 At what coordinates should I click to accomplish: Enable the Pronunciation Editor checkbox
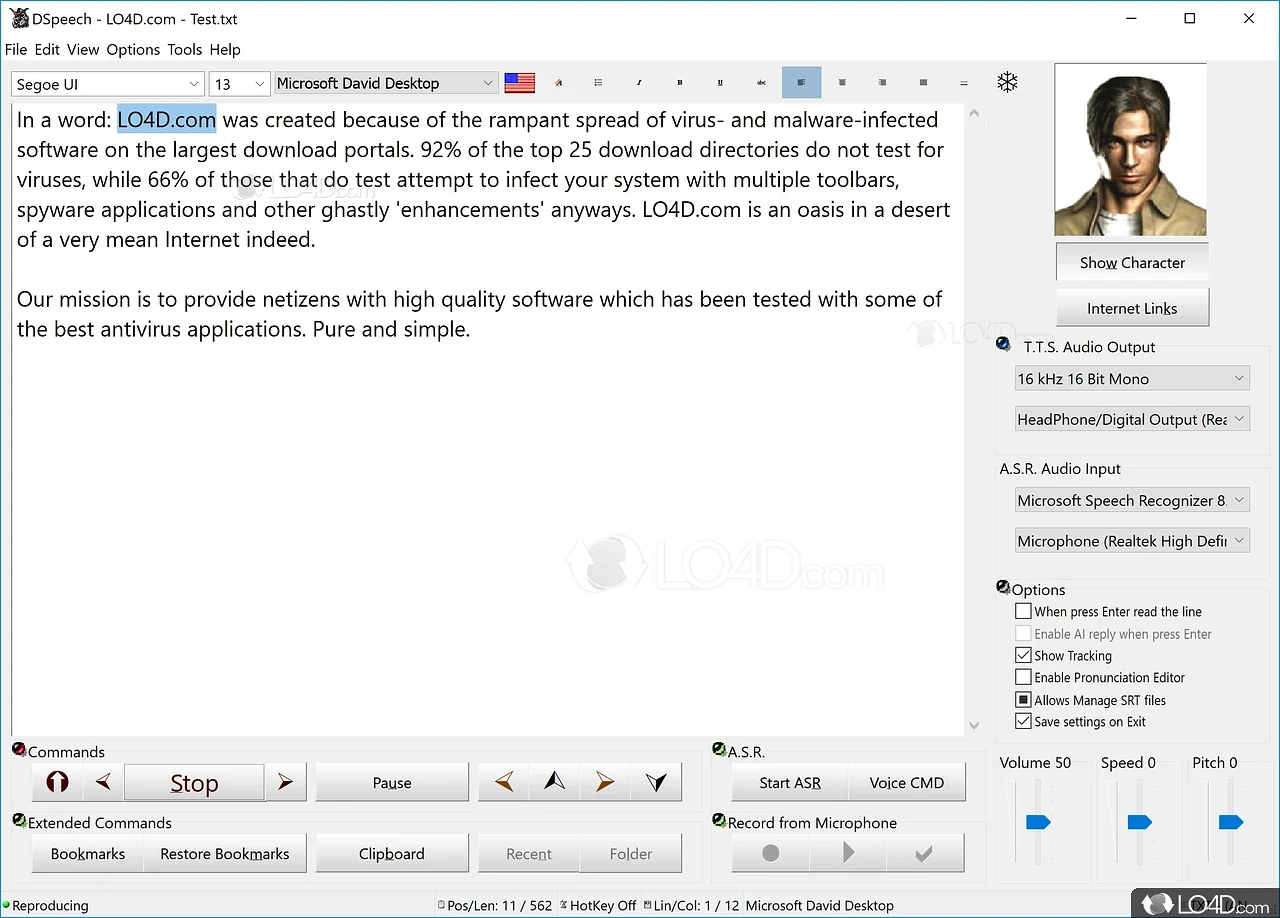(1023, 677)
